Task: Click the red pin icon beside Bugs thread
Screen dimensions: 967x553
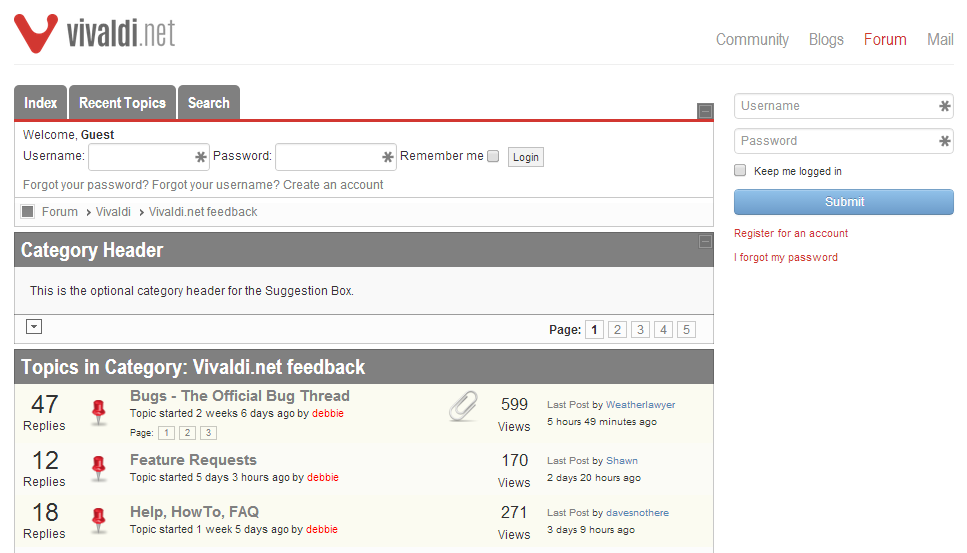Action: 99,411
